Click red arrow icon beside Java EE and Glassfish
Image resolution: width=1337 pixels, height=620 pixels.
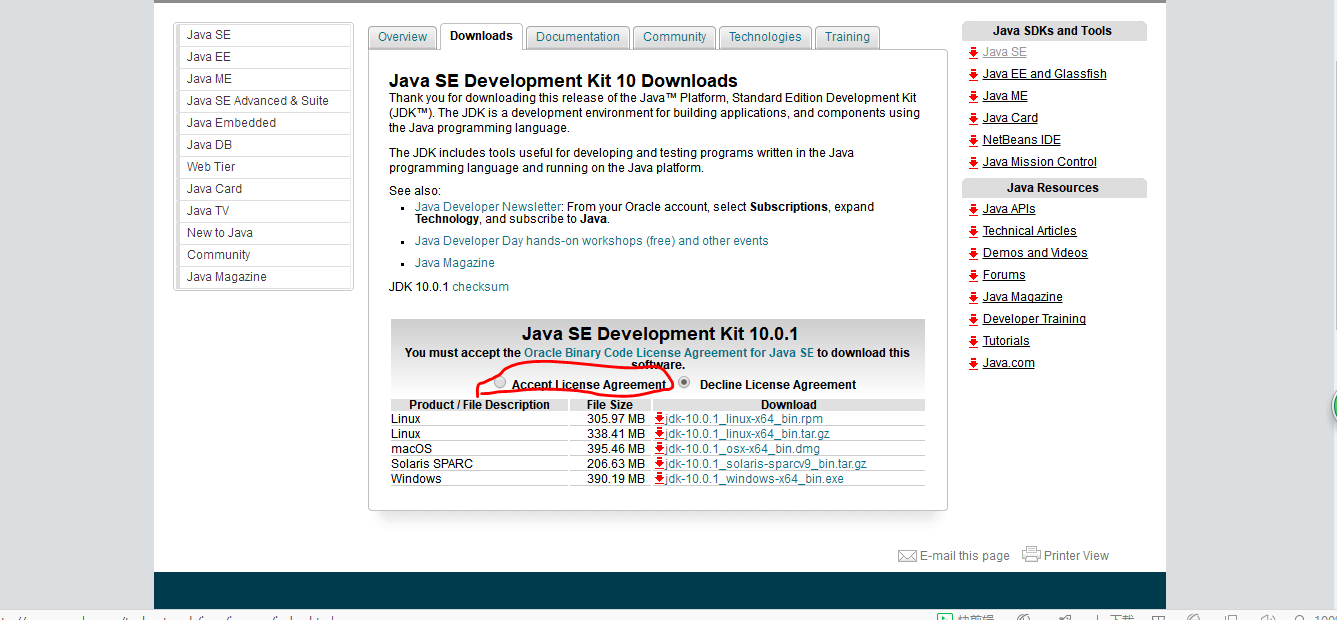click(974, 74)
